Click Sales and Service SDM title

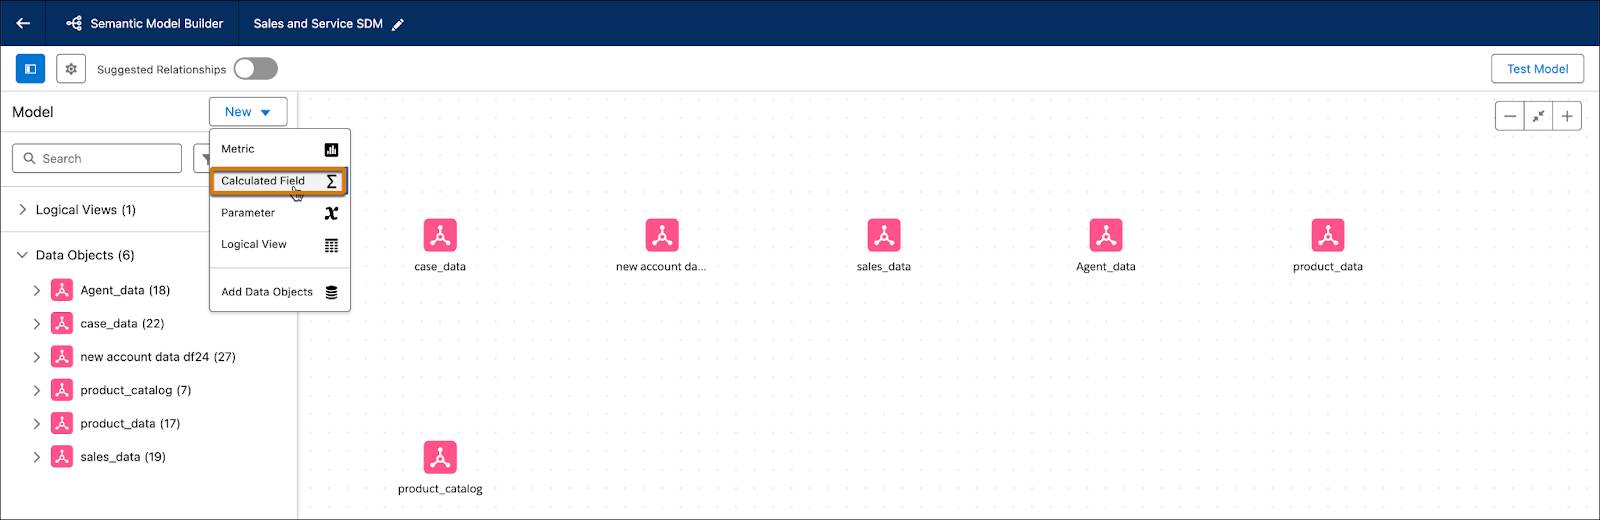click(318, 23)
